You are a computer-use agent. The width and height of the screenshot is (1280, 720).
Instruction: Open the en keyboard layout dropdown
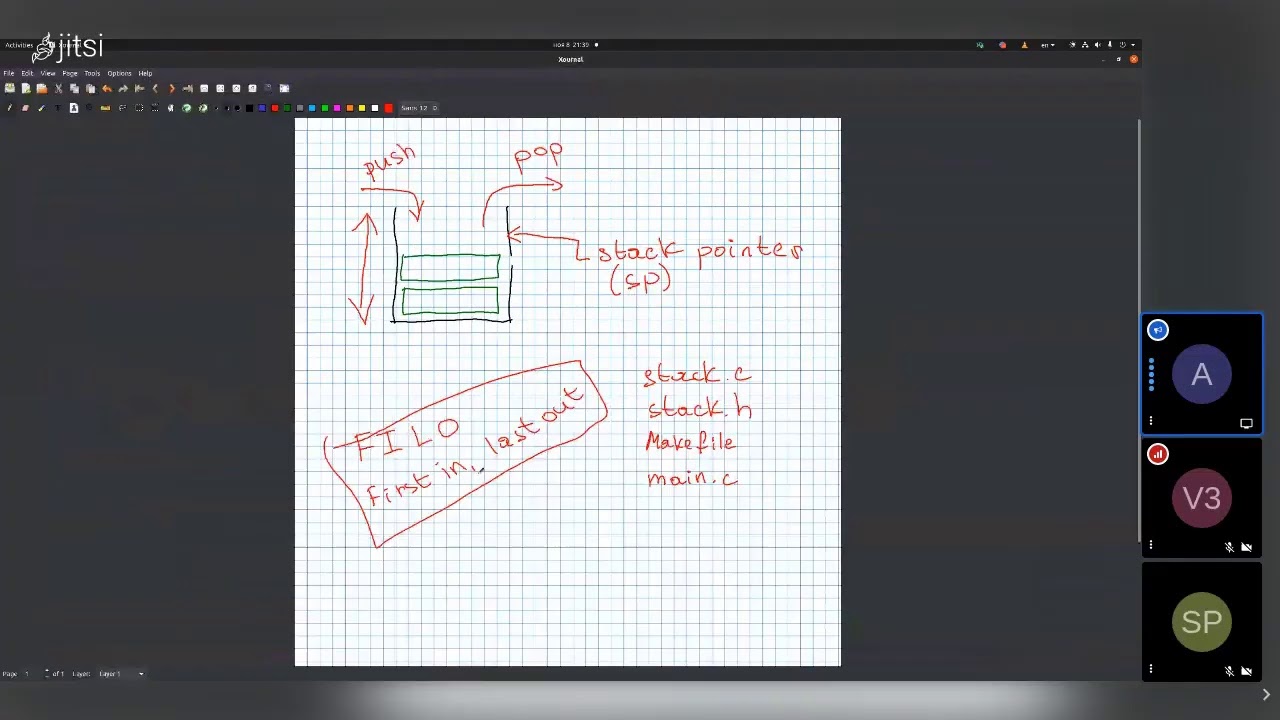[x=1047, y=44]
